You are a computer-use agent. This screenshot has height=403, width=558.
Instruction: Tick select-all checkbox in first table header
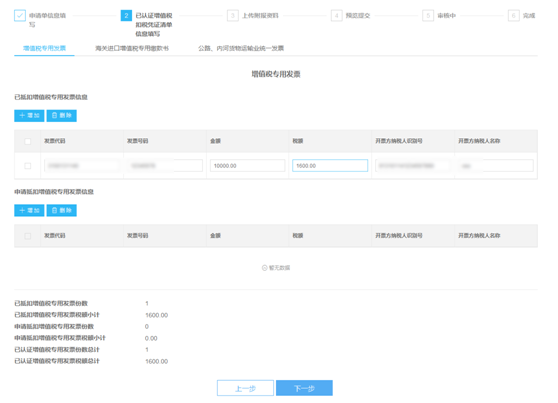[x=27, y=141]
